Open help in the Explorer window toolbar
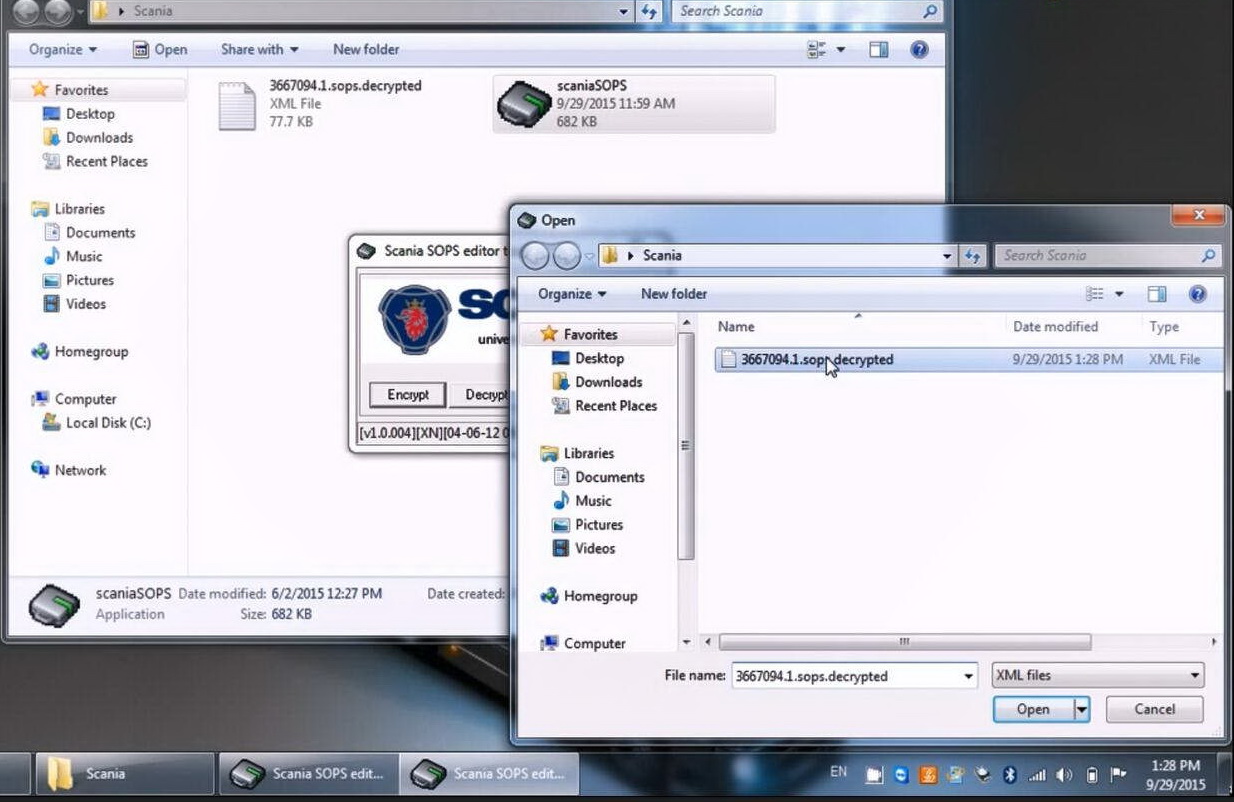Screen dimensions: 1234x802 point(919,49)
